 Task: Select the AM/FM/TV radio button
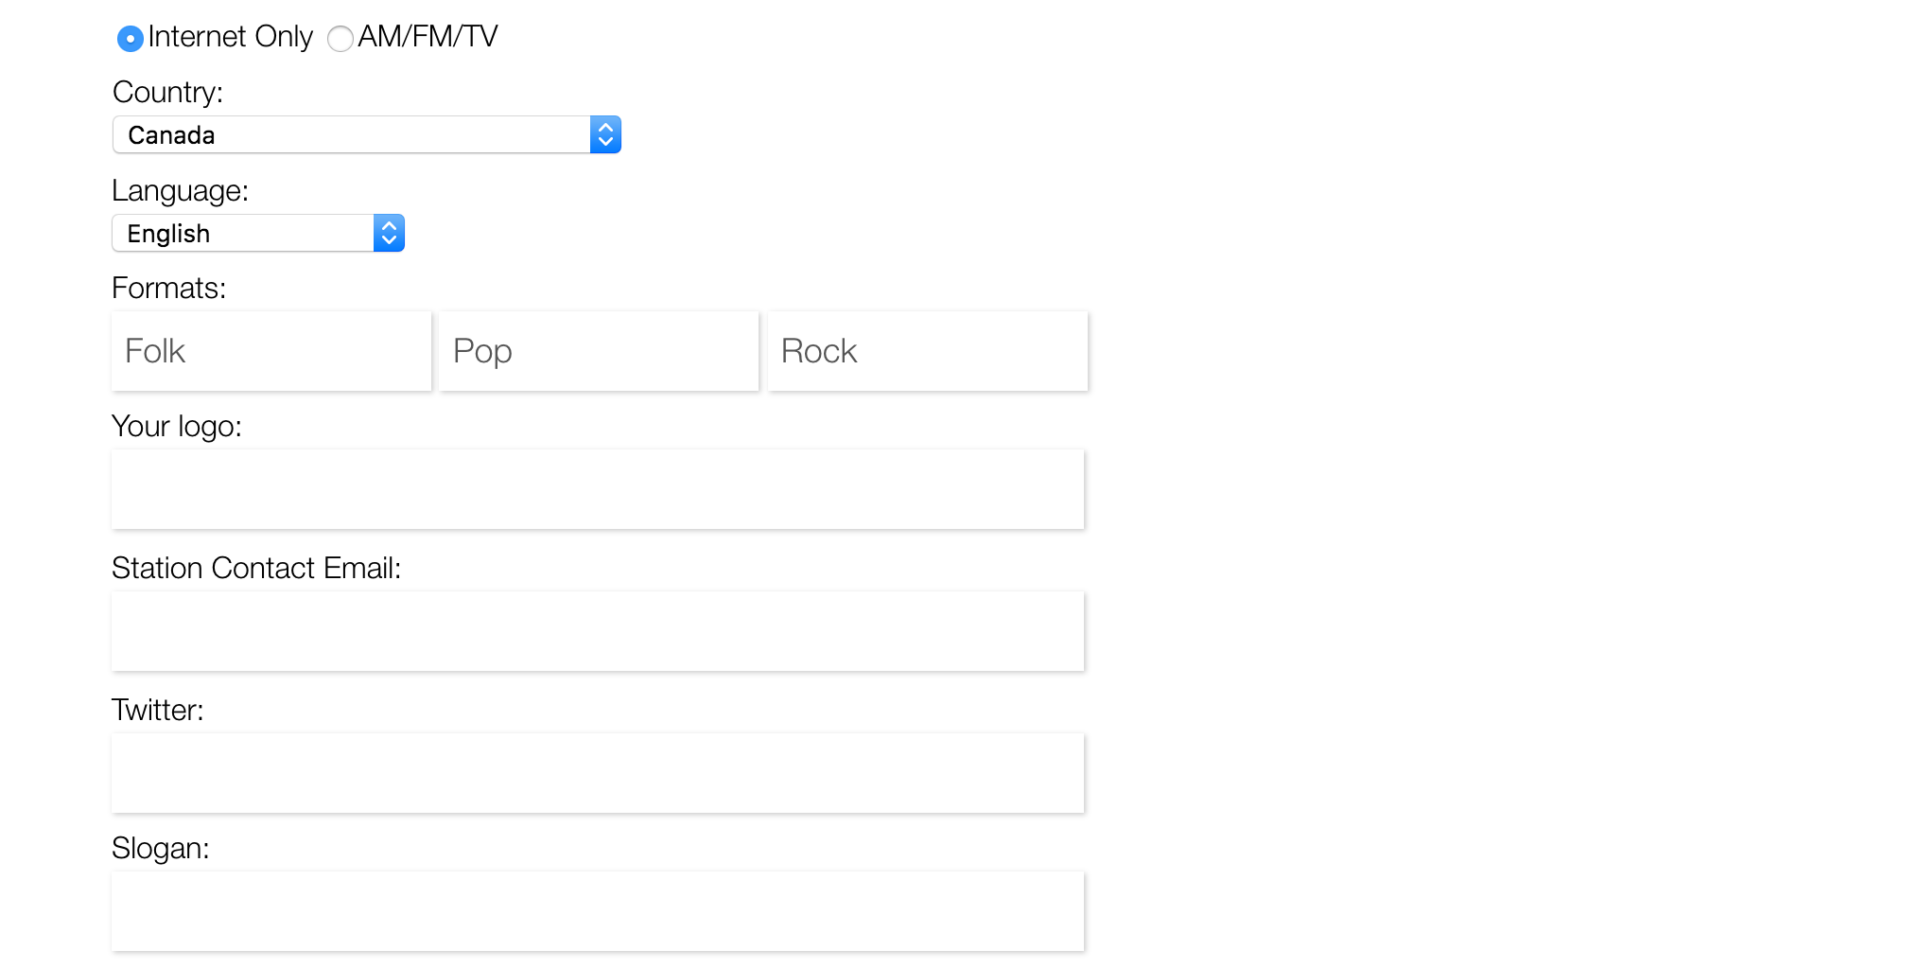339,38
